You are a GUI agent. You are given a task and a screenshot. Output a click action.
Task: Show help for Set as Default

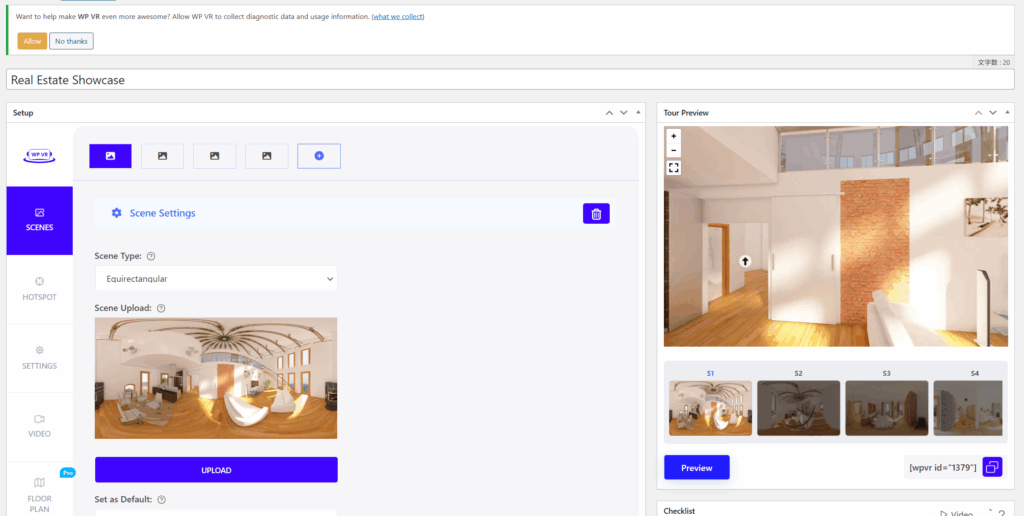(161, 500)
